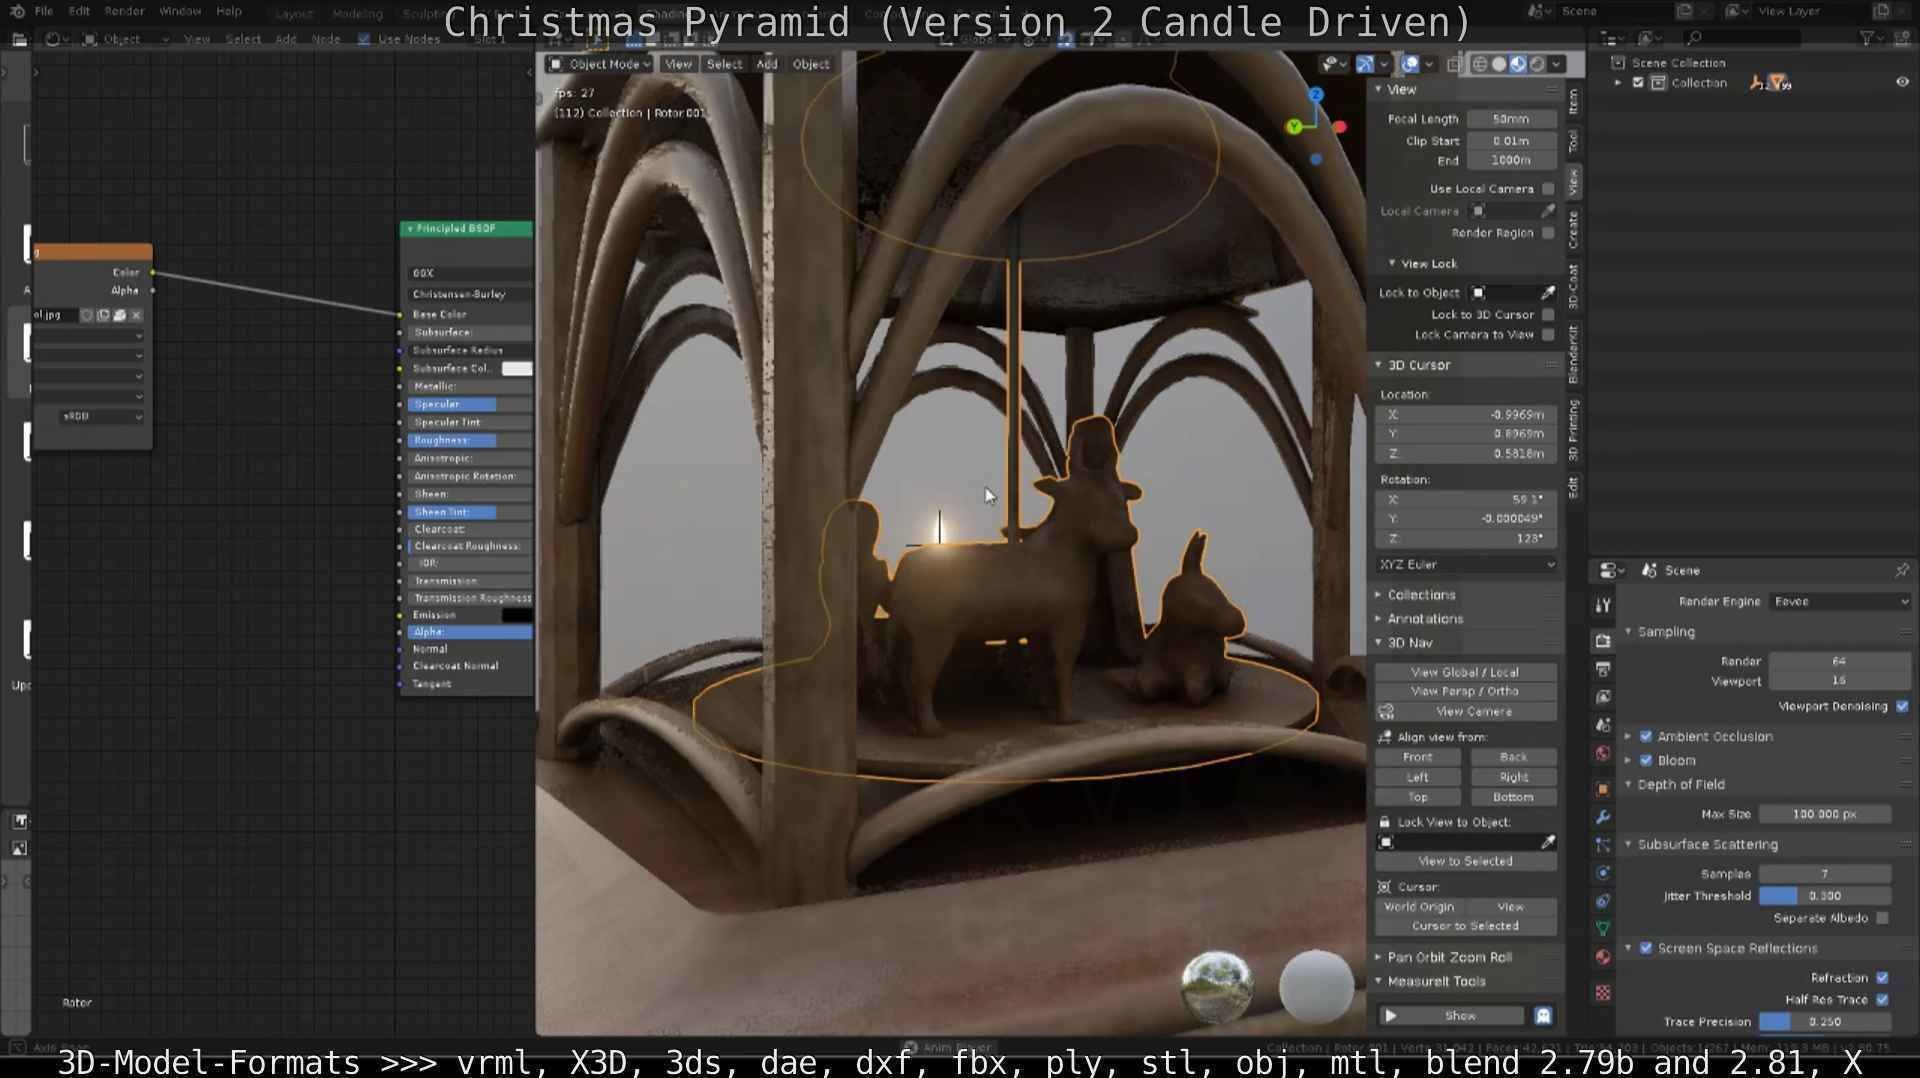Open the viewport Object menu

click(x=811, y=64)
